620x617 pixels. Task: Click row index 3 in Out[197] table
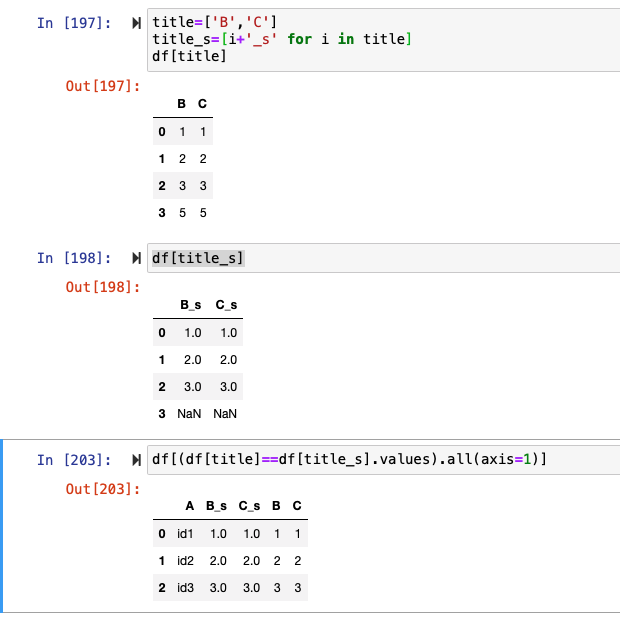[162, 213]
